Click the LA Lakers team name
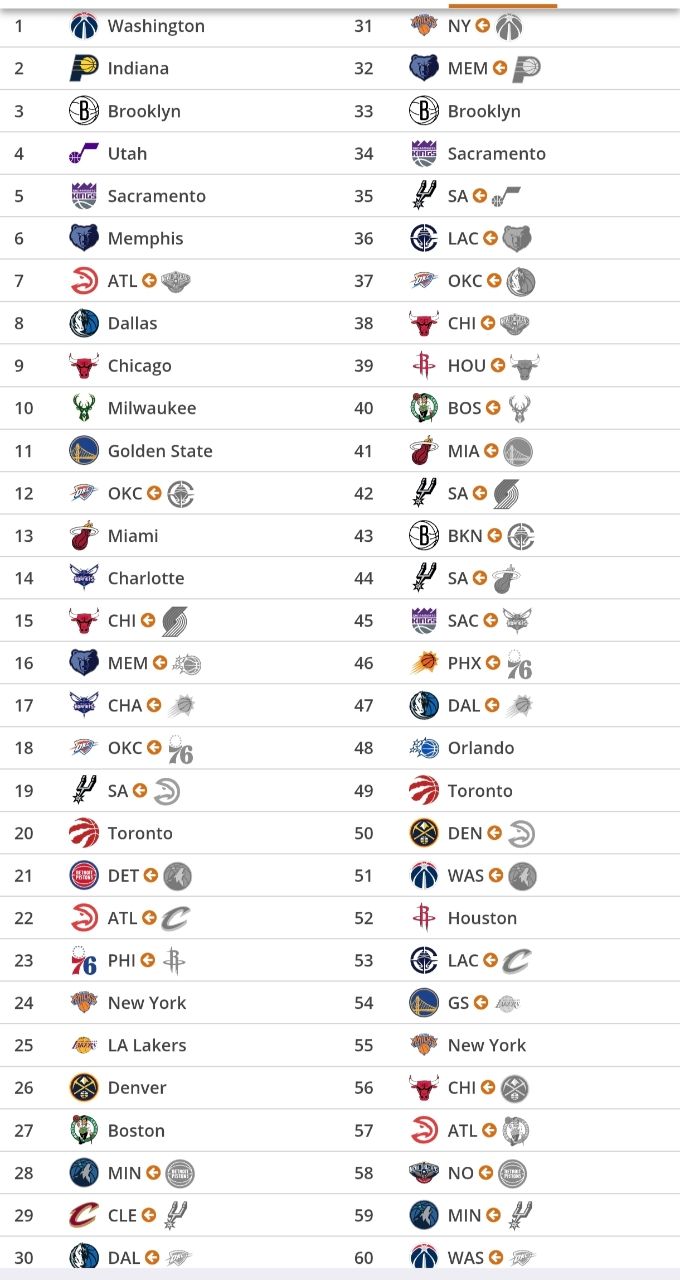This screenshot has width=680, height=1280. 147,1045
